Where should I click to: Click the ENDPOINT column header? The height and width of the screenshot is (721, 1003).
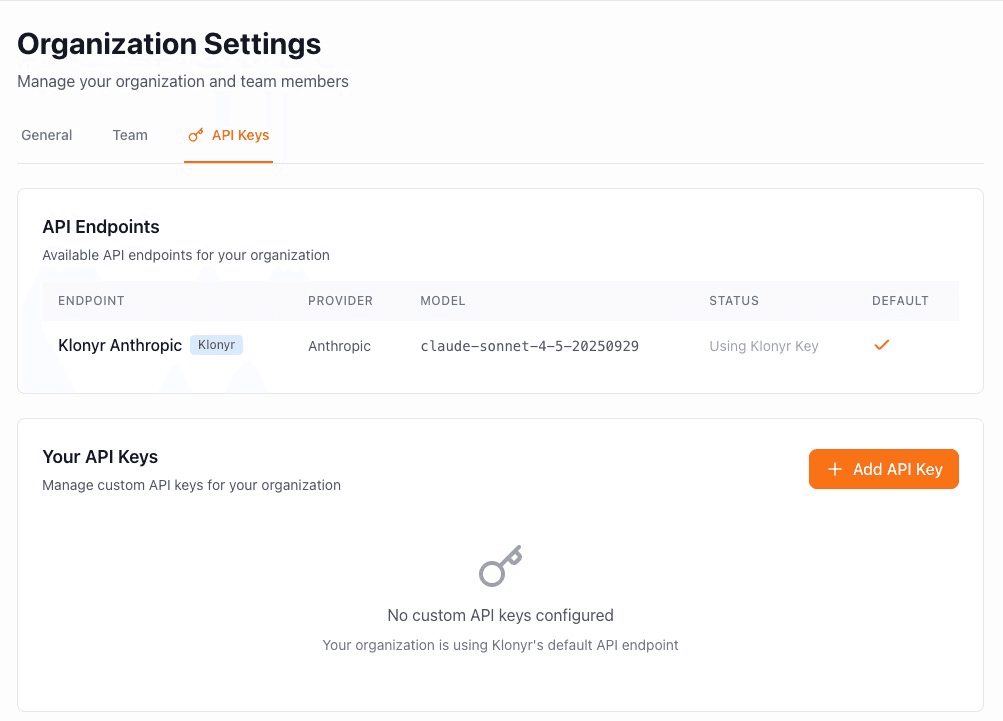[91, 300]
